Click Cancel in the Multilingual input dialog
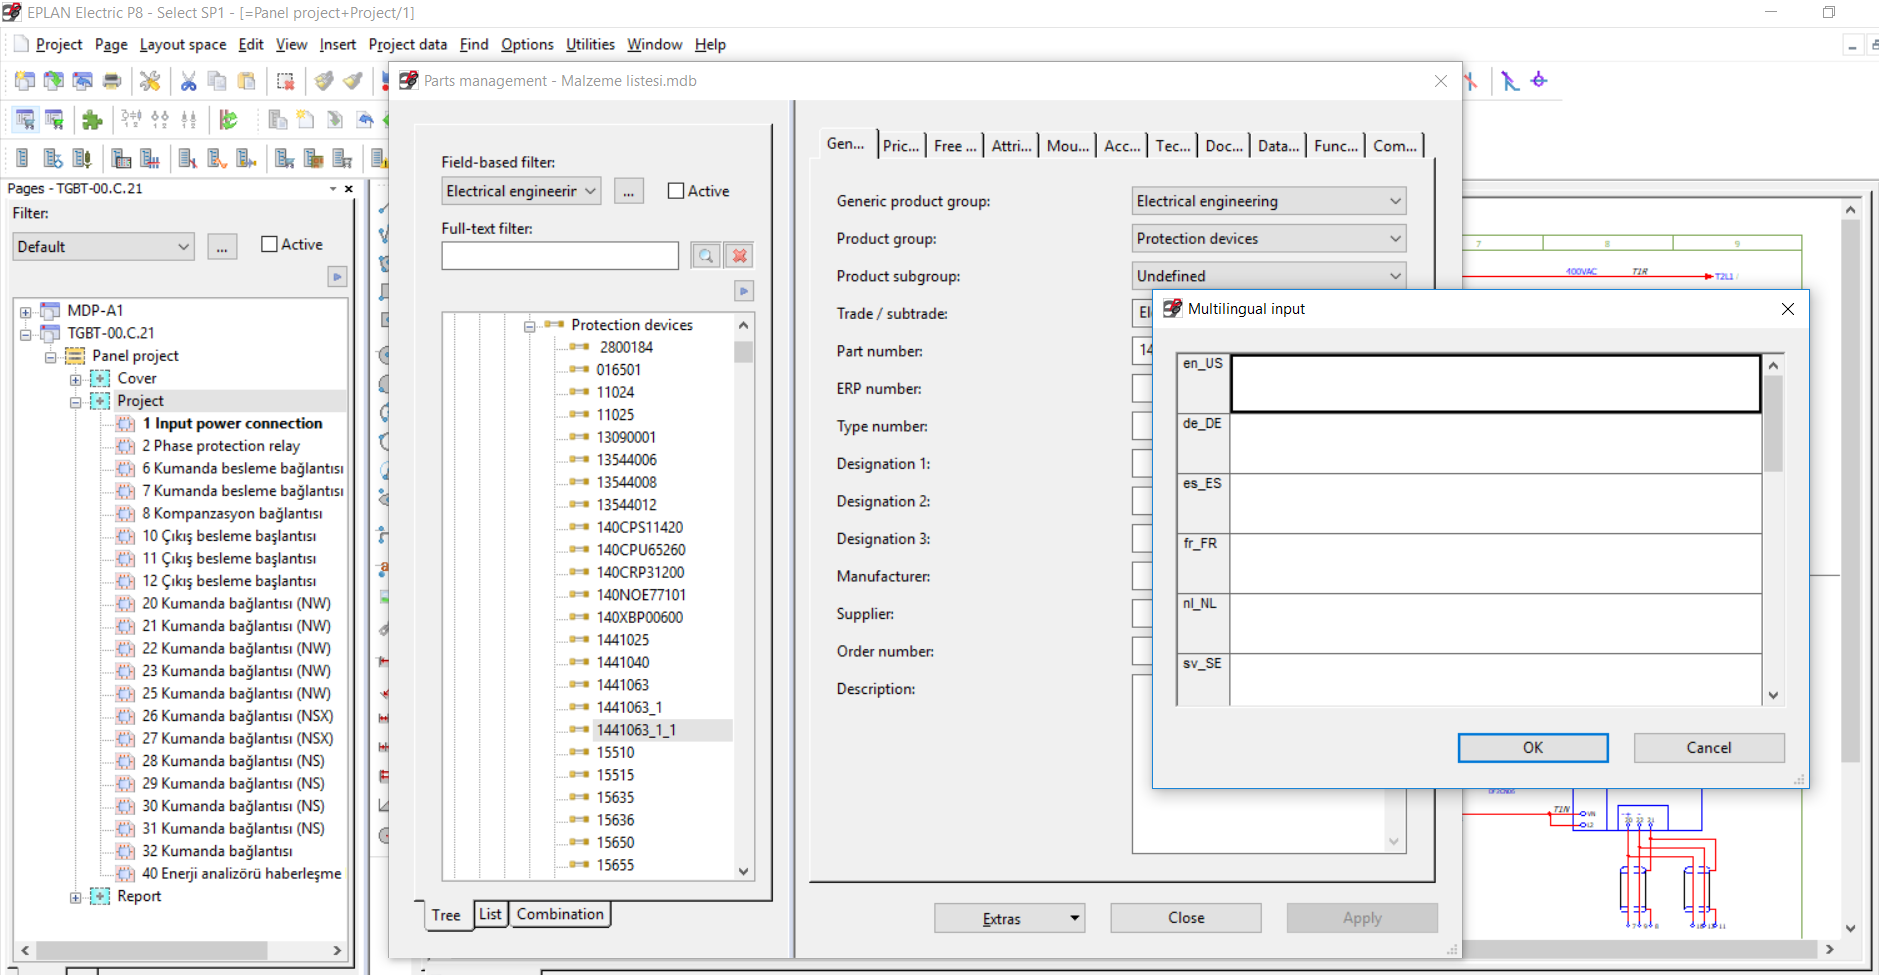The width and height of the screenshot is (1879, 975). [1709, 748]
